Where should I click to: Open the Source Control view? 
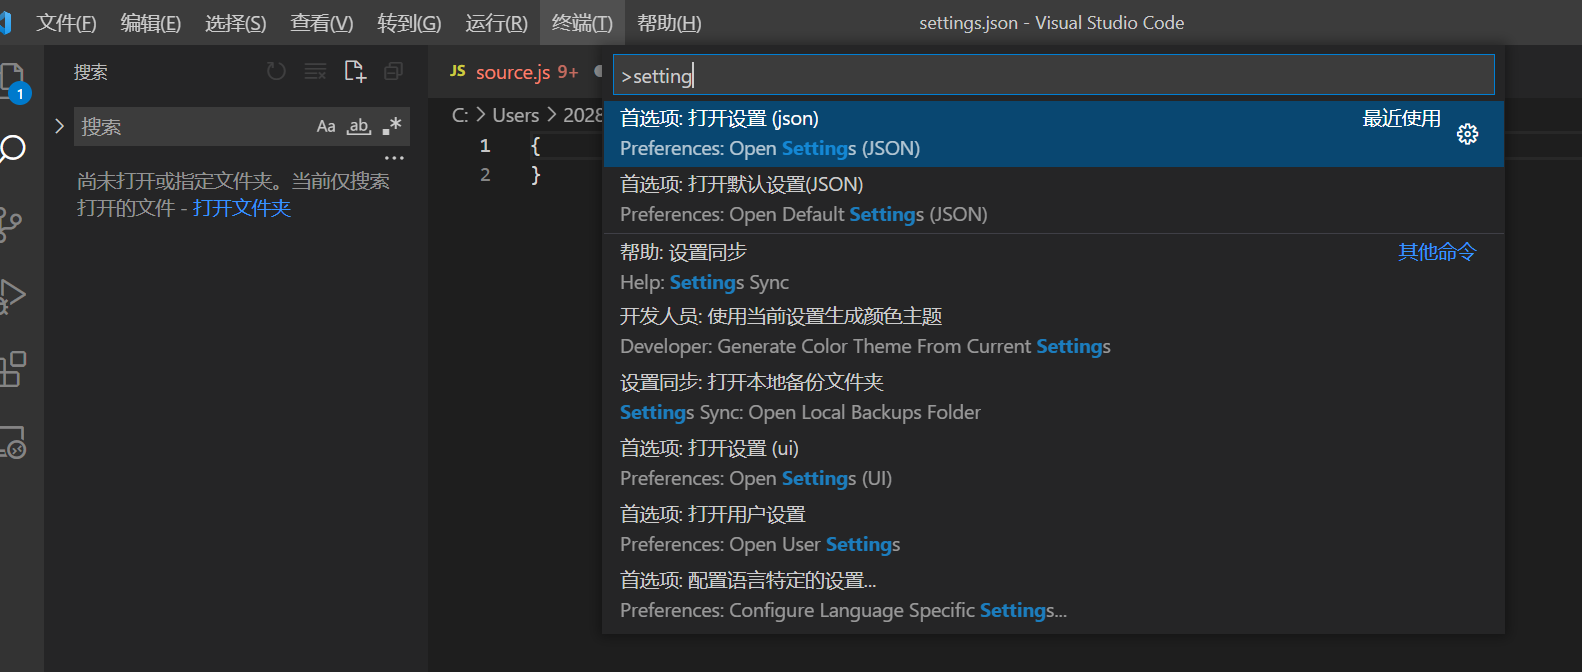click(12, 224)
